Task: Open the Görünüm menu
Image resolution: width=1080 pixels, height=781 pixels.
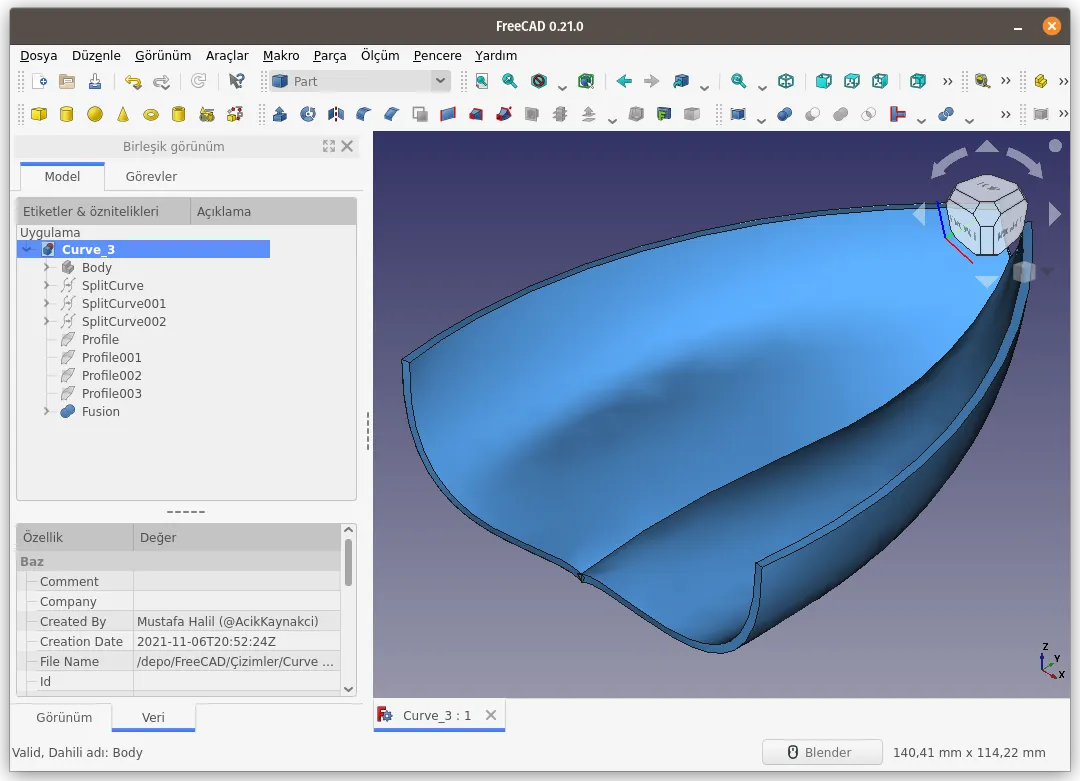Action: point(163,56)
